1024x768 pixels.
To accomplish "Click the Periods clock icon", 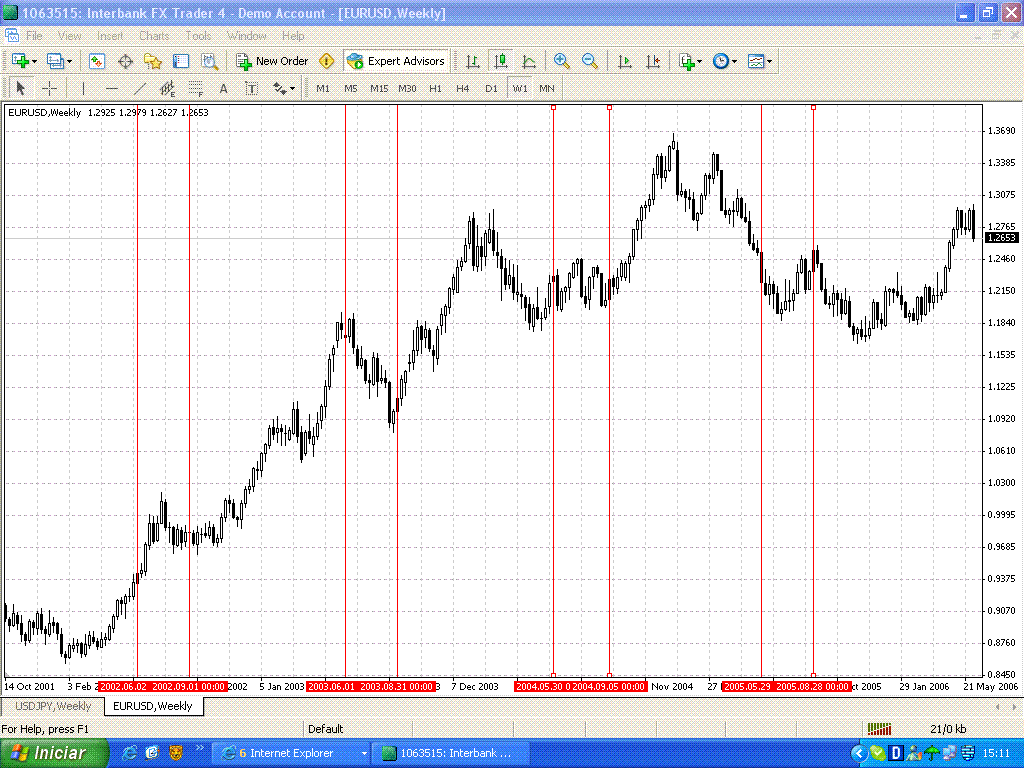I will pos(720,61).
